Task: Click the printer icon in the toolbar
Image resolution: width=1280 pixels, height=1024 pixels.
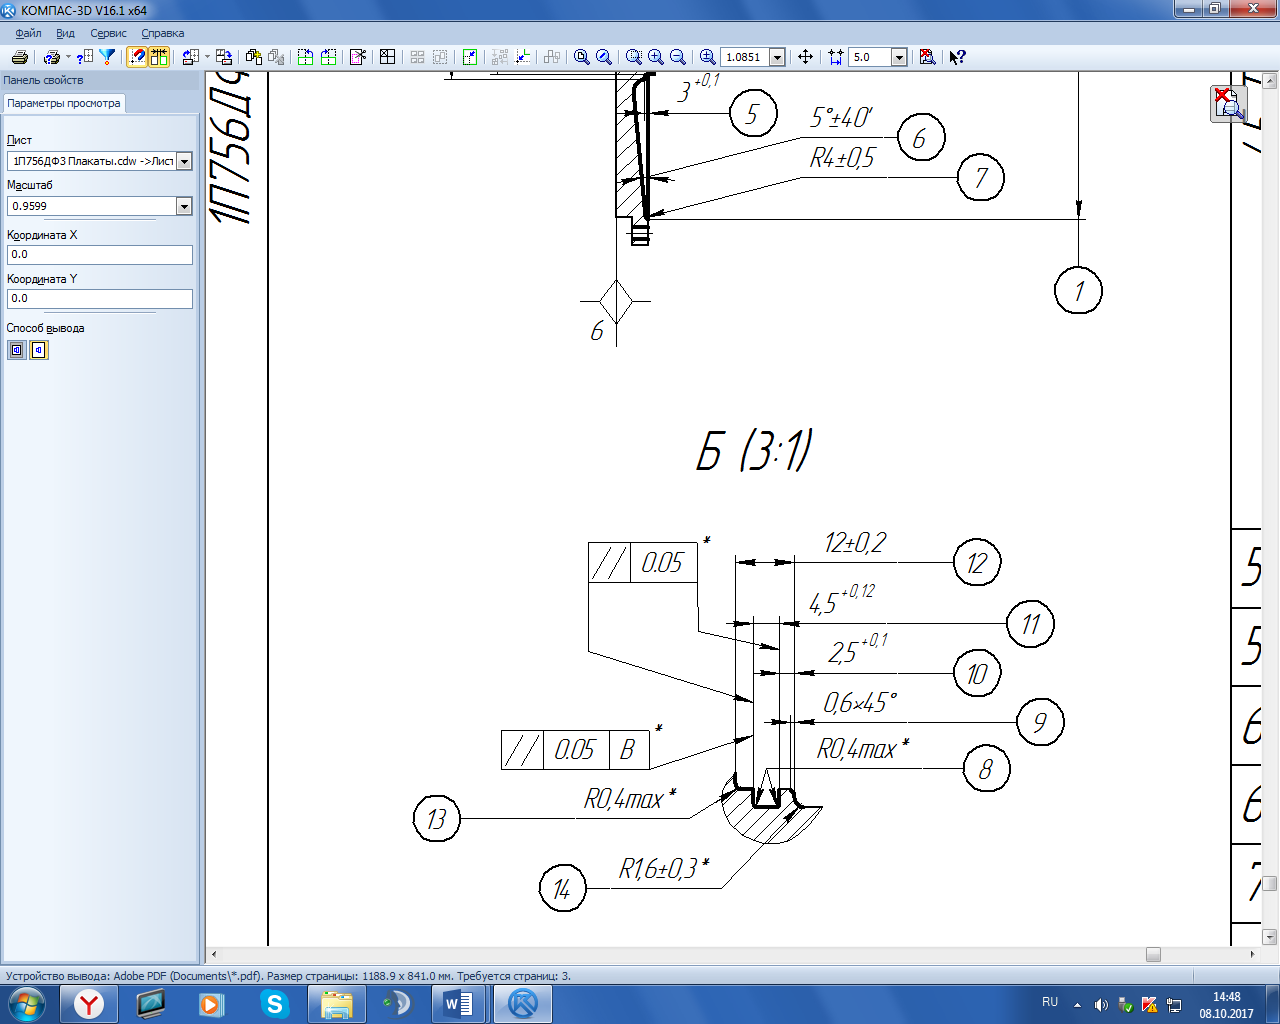Action: pos(19,57)
